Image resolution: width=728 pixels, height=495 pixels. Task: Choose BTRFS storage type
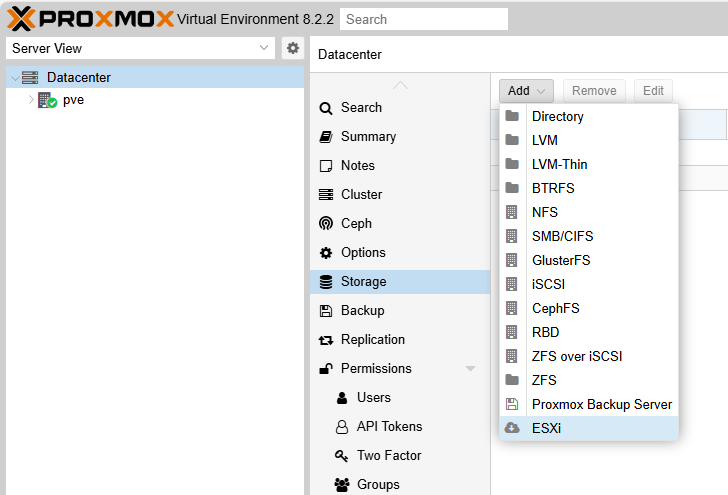[589, 188]
